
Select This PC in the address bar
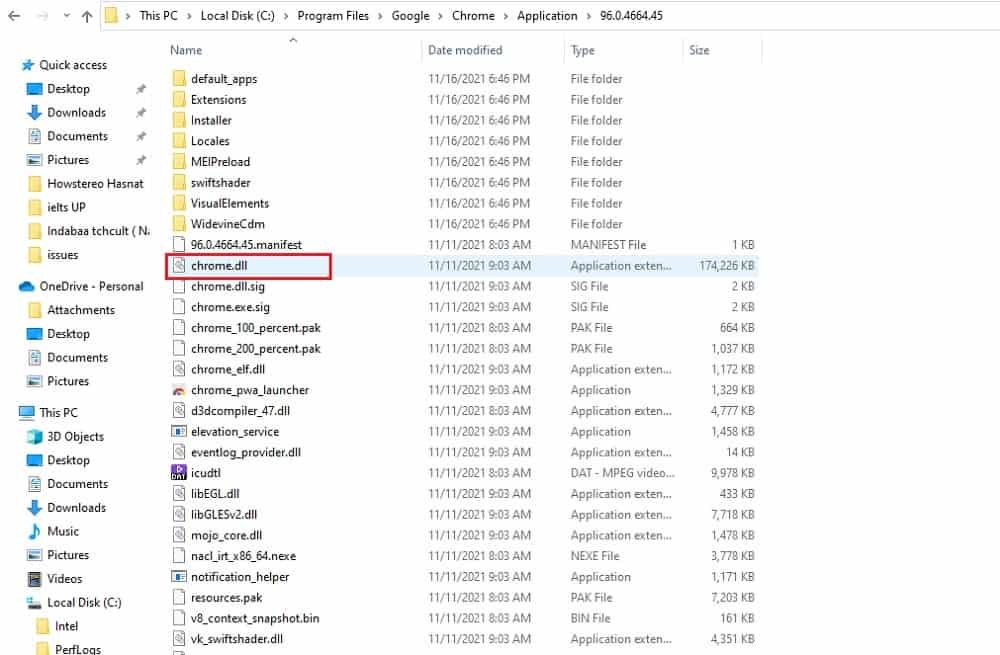click(x=158, y=15)
